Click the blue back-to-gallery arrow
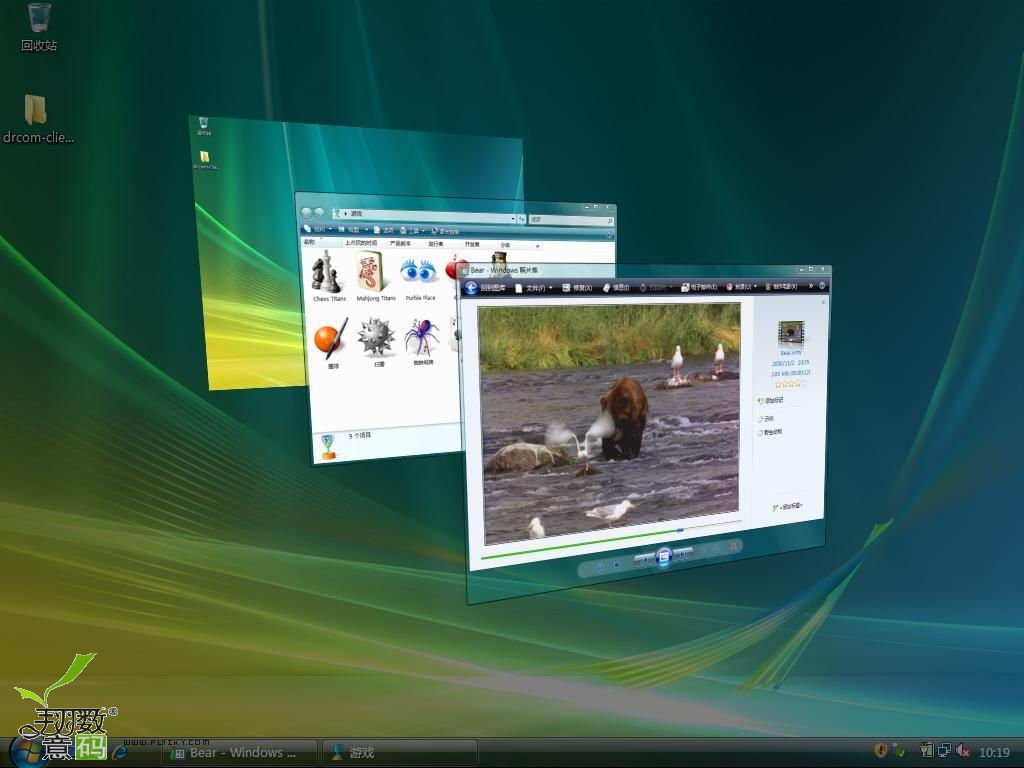 click(472, 288)
